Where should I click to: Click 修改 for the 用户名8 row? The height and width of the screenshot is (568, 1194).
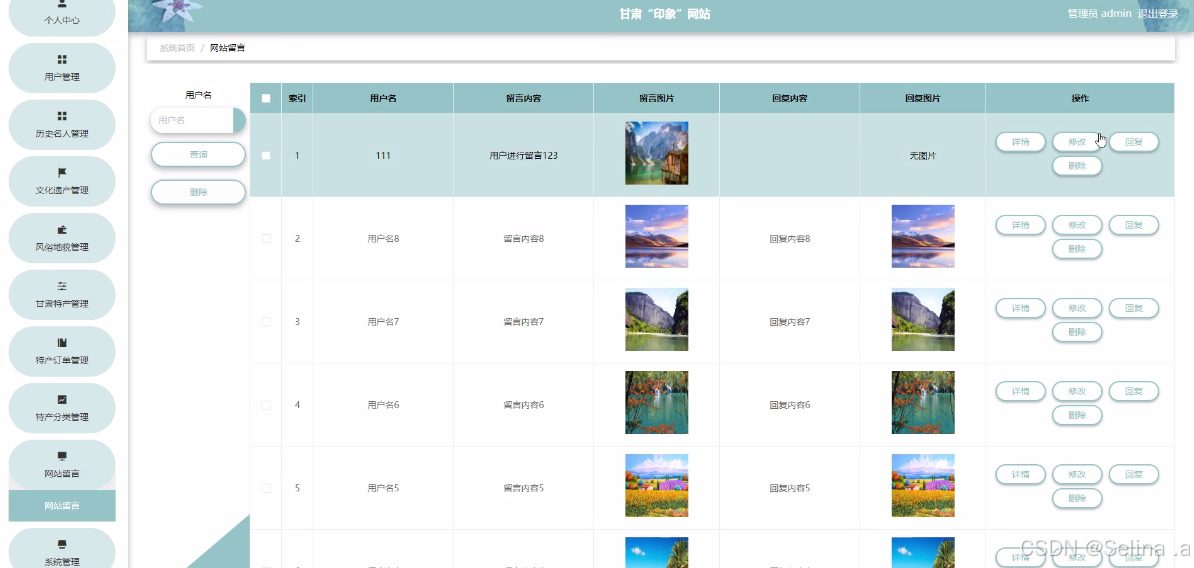pyautogui.click(x=1077, y=225)
